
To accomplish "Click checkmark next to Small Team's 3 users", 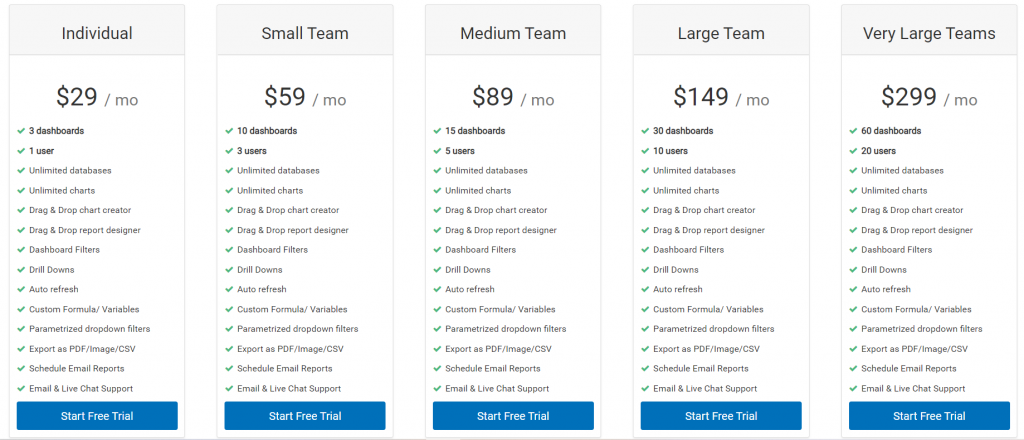I will point(229,151).
